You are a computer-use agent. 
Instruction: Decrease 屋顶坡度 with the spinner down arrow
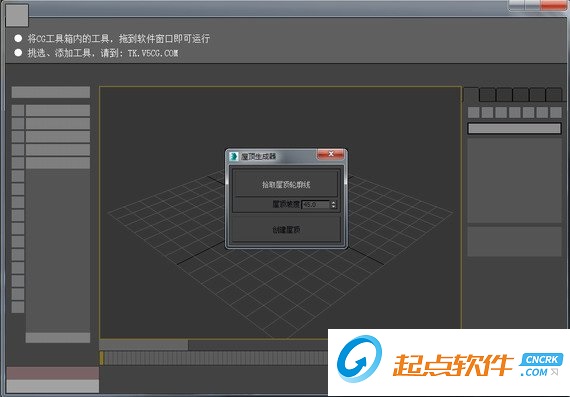click(333, 207)
